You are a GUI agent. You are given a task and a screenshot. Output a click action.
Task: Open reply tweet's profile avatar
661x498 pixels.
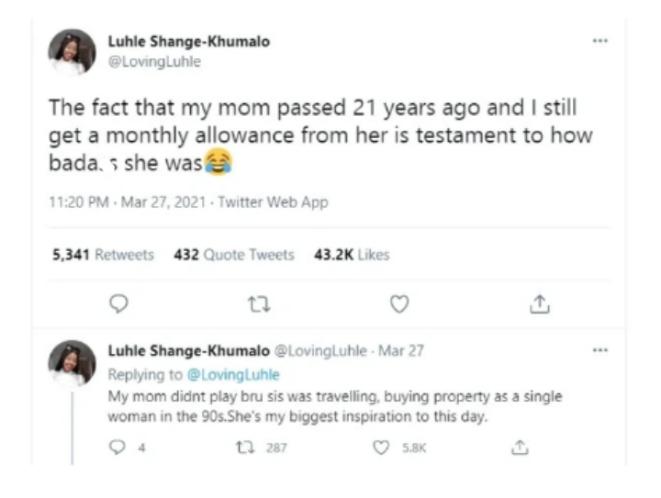71,364
